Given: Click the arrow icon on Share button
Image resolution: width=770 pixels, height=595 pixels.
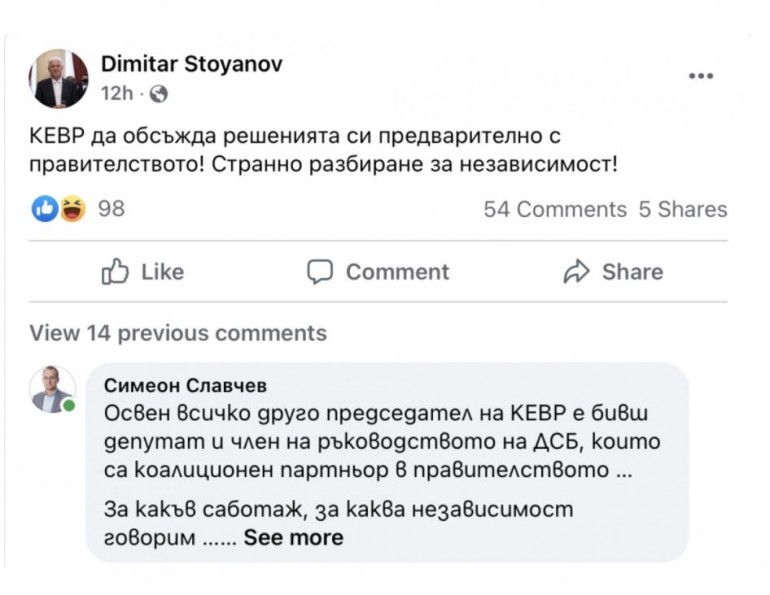Looking at the screenshot, I should point(577,272).
